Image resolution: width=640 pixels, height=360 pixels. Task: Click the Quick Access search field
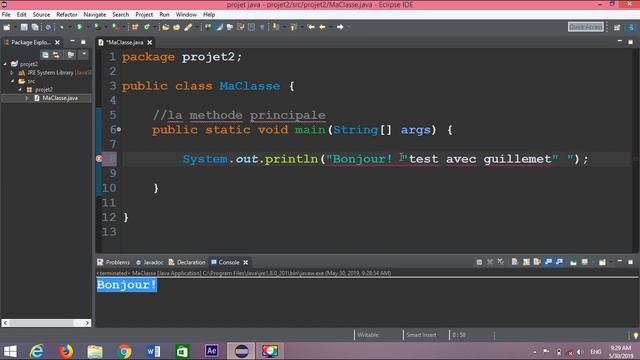click(586, 27)
